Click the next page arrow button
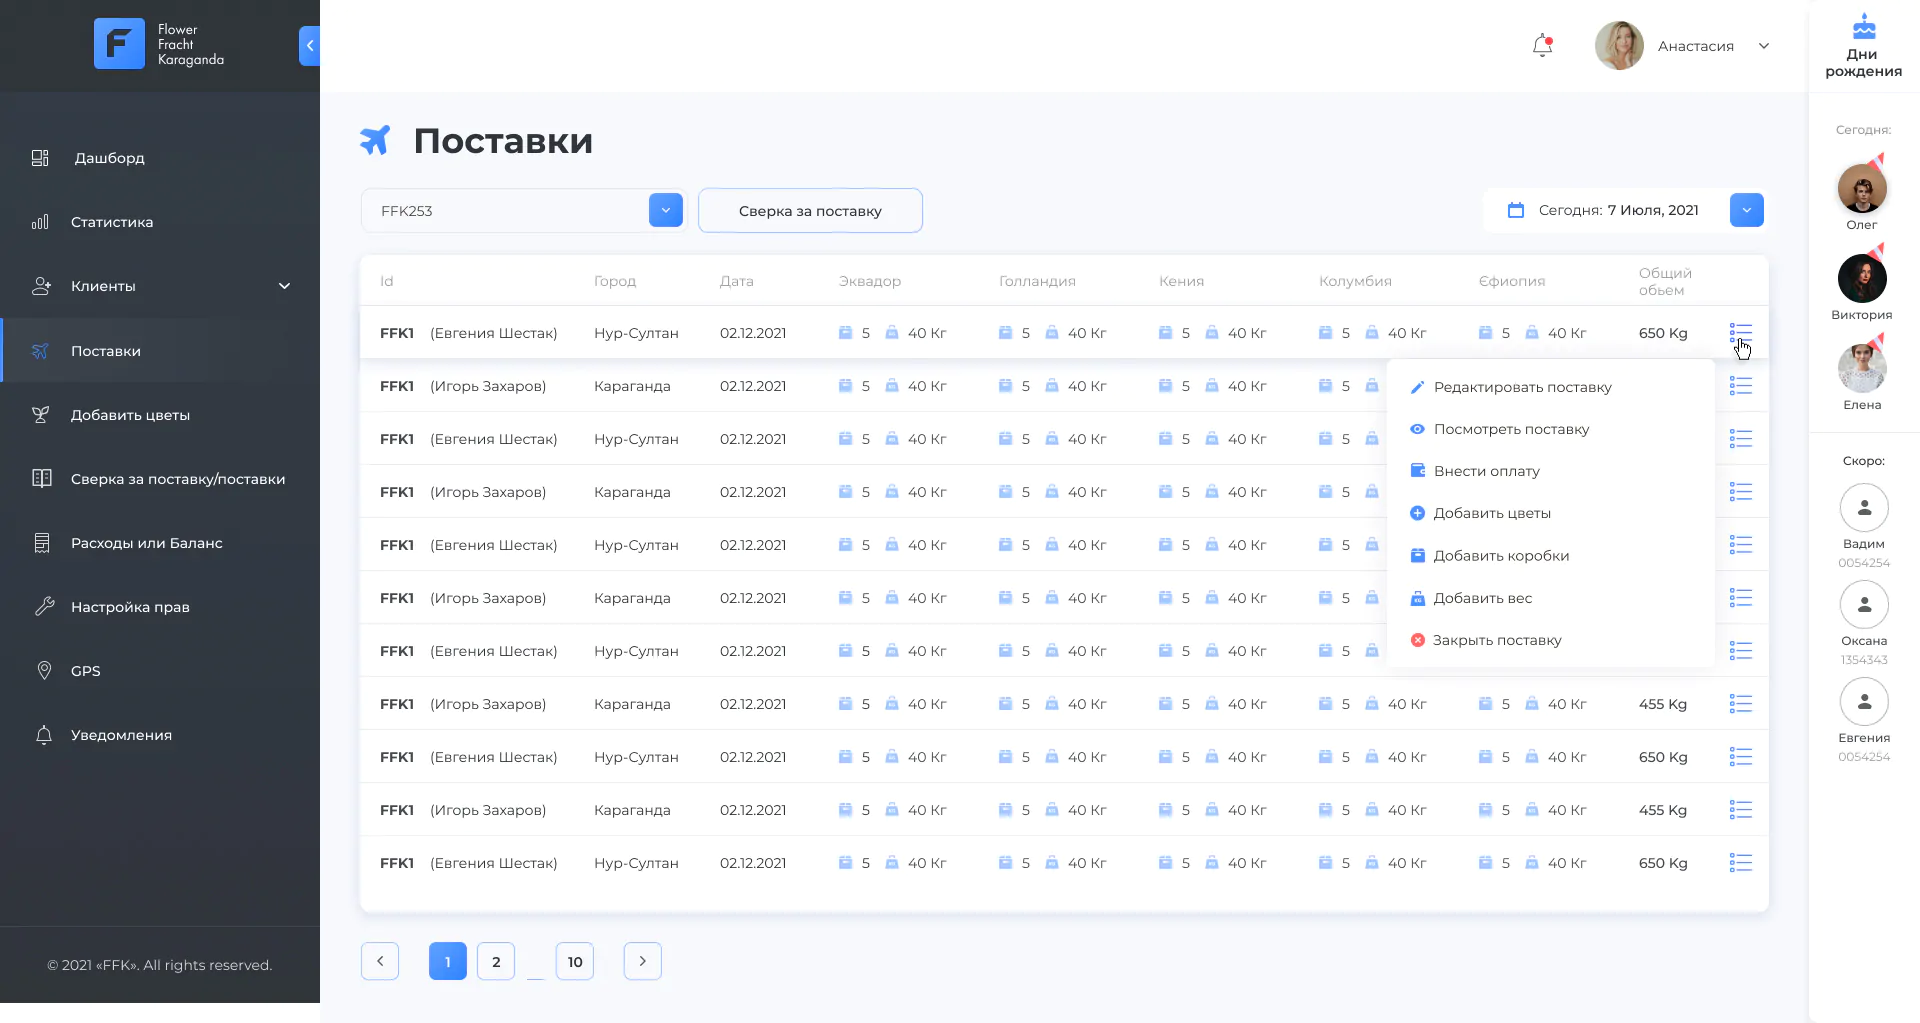1920x1023 pixels. tap(643, 962)
